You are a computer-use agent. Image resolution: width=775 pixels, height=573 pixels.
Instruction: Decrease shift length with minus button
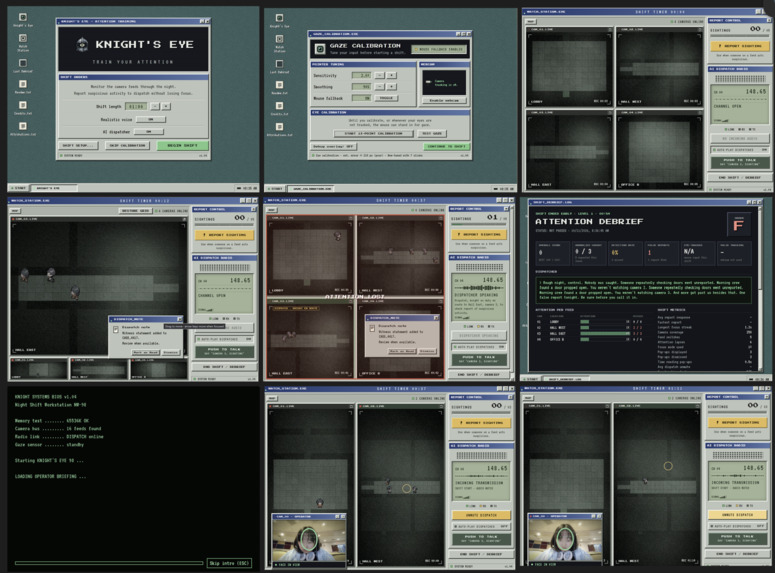(155, 106)
